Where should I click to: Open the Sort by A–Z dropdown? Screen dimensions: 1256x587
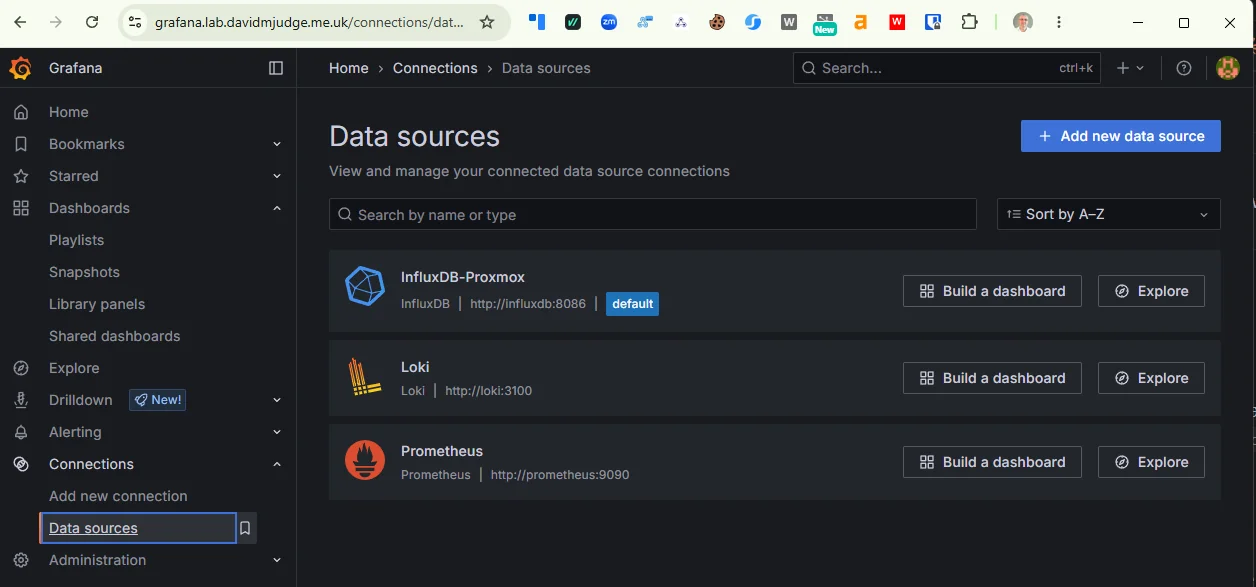[1108, 214]
